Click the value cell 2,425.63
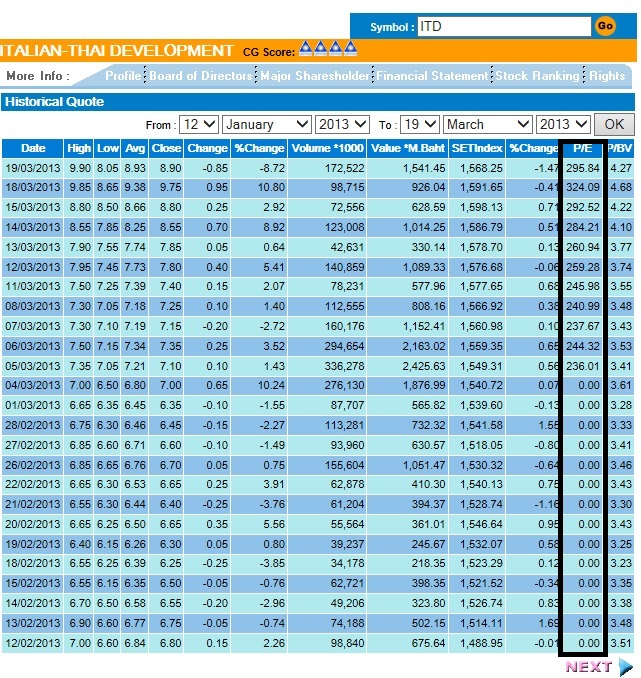Image resolution: width=641 pixels, height=678 pixels. [x=424, y=366]
